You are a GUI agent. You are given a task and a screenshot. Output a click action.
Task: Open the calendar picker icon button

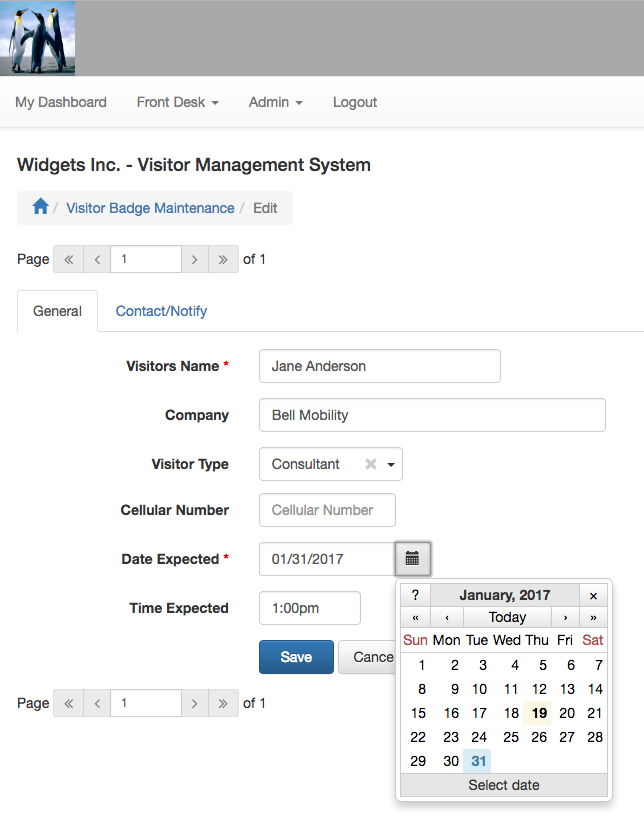tap(412, 559)
